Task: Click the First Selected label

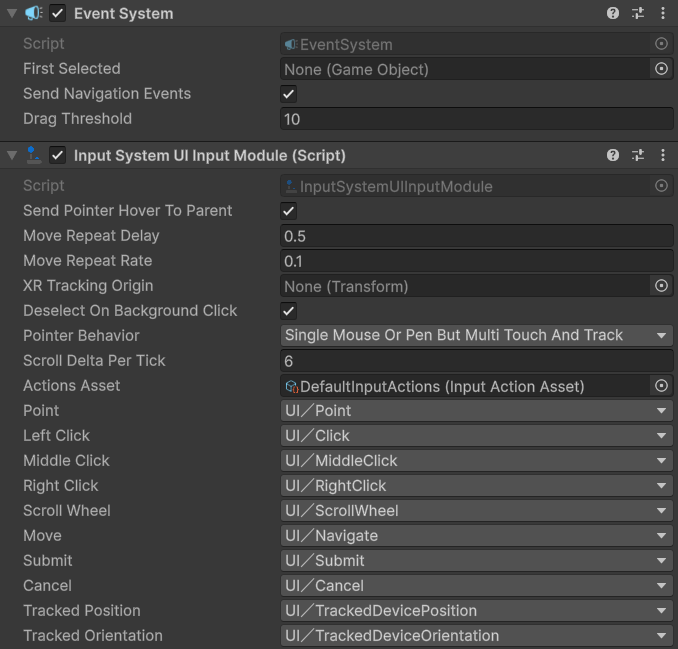Action: (x=72, y=69)
